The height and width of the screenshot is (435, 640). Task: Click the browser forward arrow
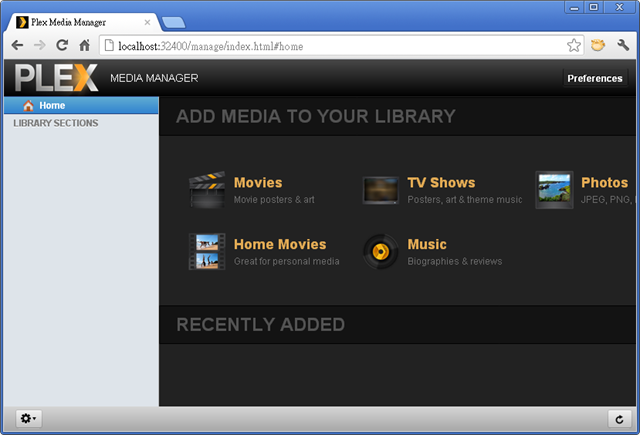pyautogui.click(x=40, y=45)
